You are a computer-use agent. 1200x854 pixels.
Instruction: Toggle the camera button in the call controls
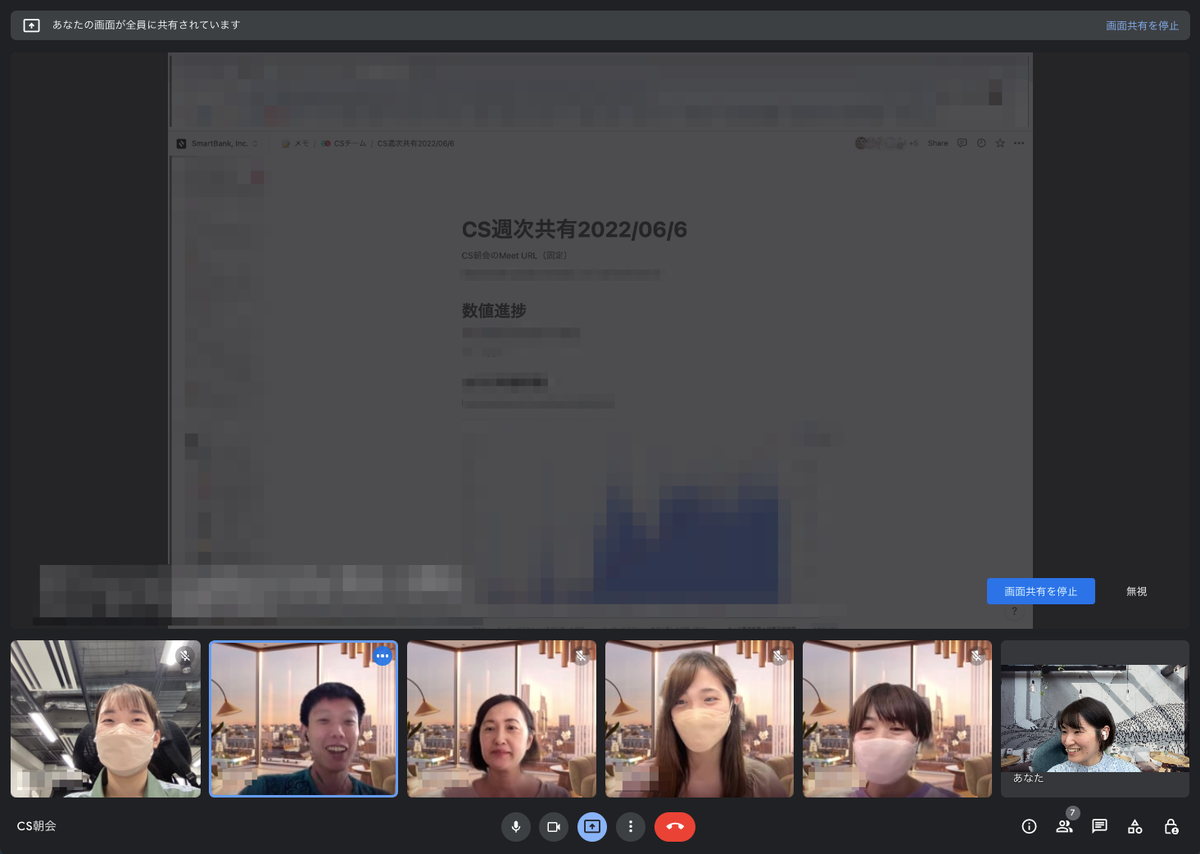pyautogui.click(x=553, y=827)
